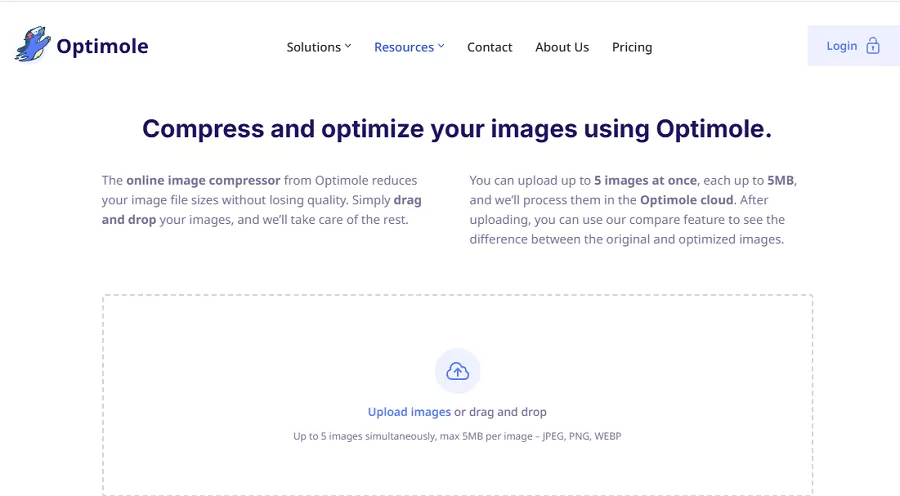The width and height of the screenshot is (900, 496).
Task: Click the Login button
Action: click(x=854, y=46)
